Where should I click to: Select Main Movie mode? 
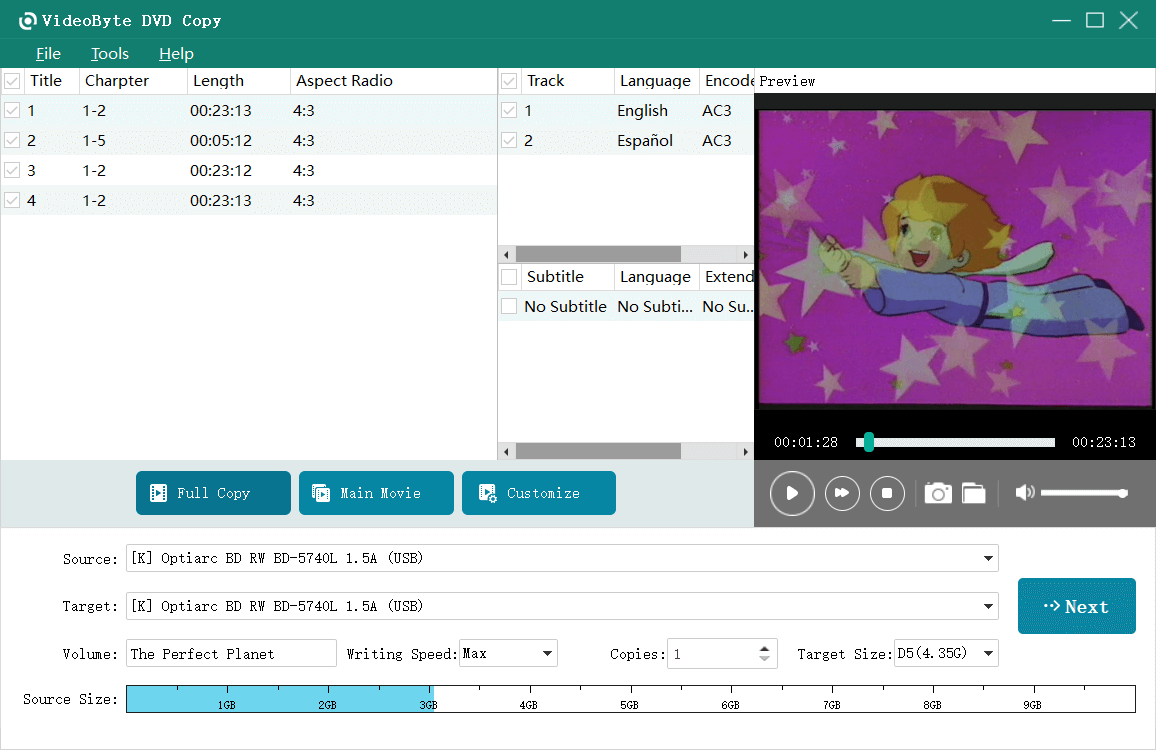(376, 493)
